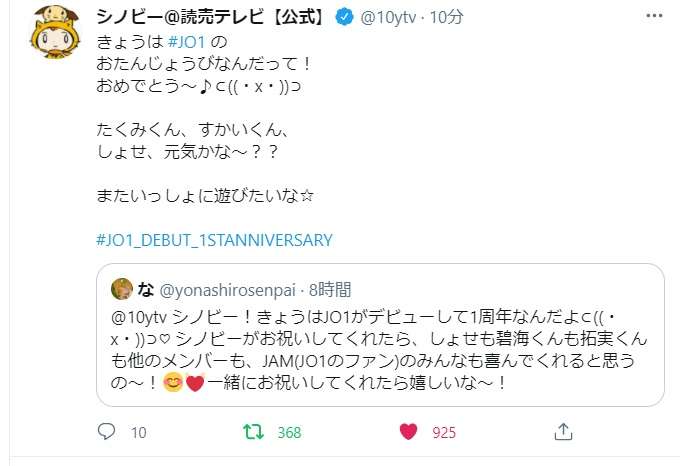Click the 8時間 quoted tweet timestamp
The height and width of the screenshot is (466, 680).
(330, 290)
